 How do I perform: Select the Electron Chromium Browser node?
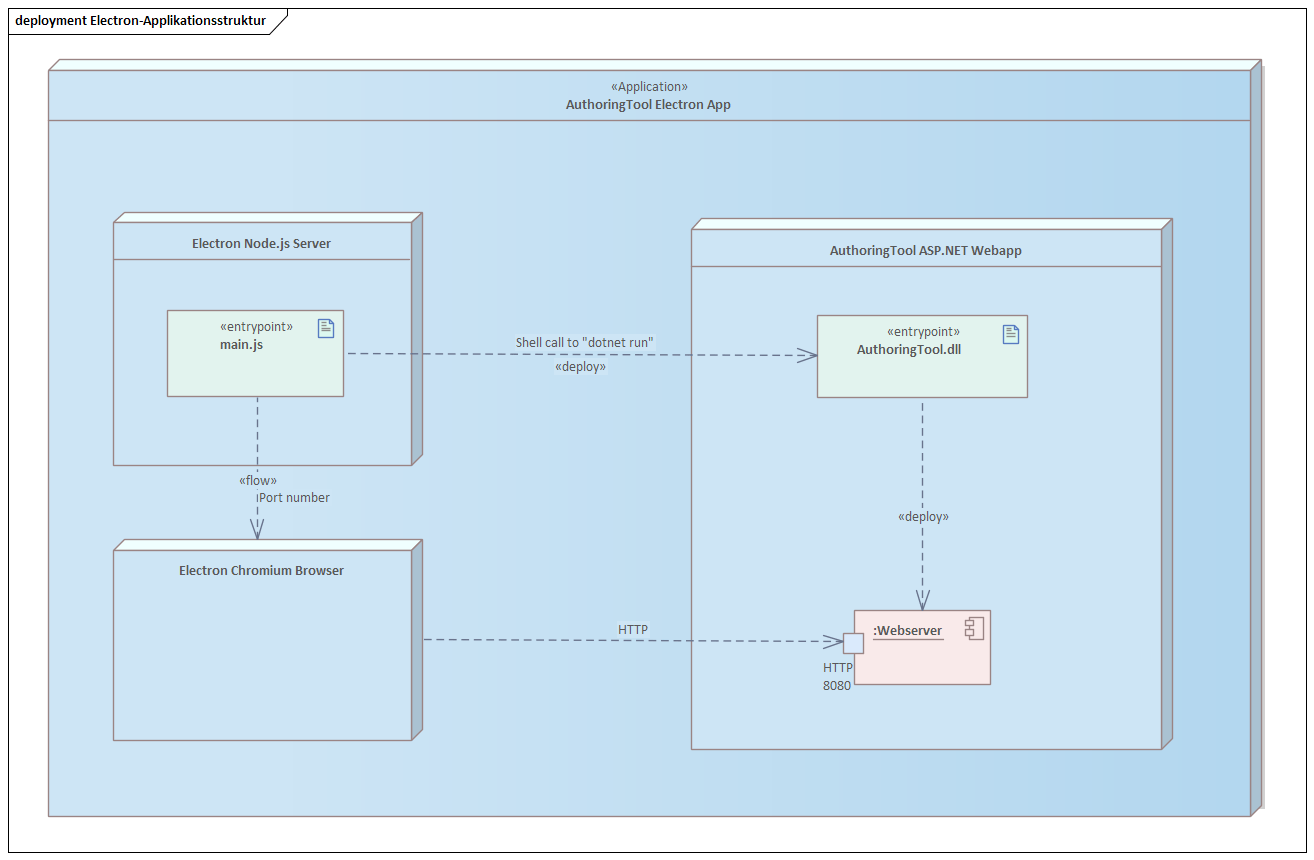(262, 660)
